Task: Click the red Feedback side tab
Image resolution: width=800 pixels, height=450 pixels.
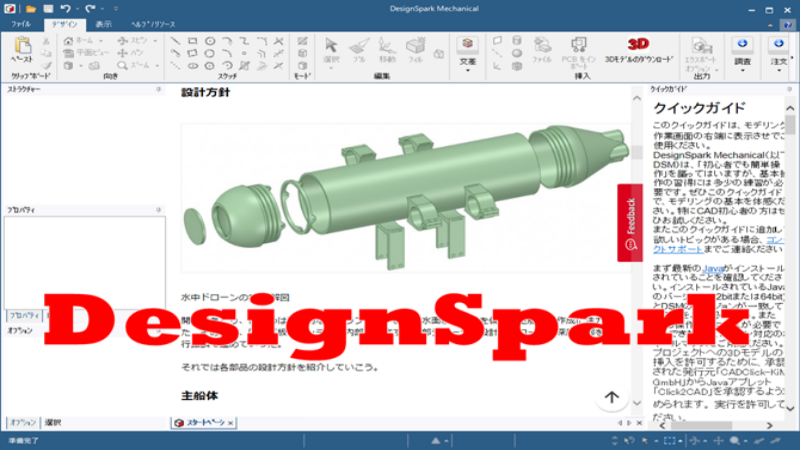Action: tap(630, 223)
